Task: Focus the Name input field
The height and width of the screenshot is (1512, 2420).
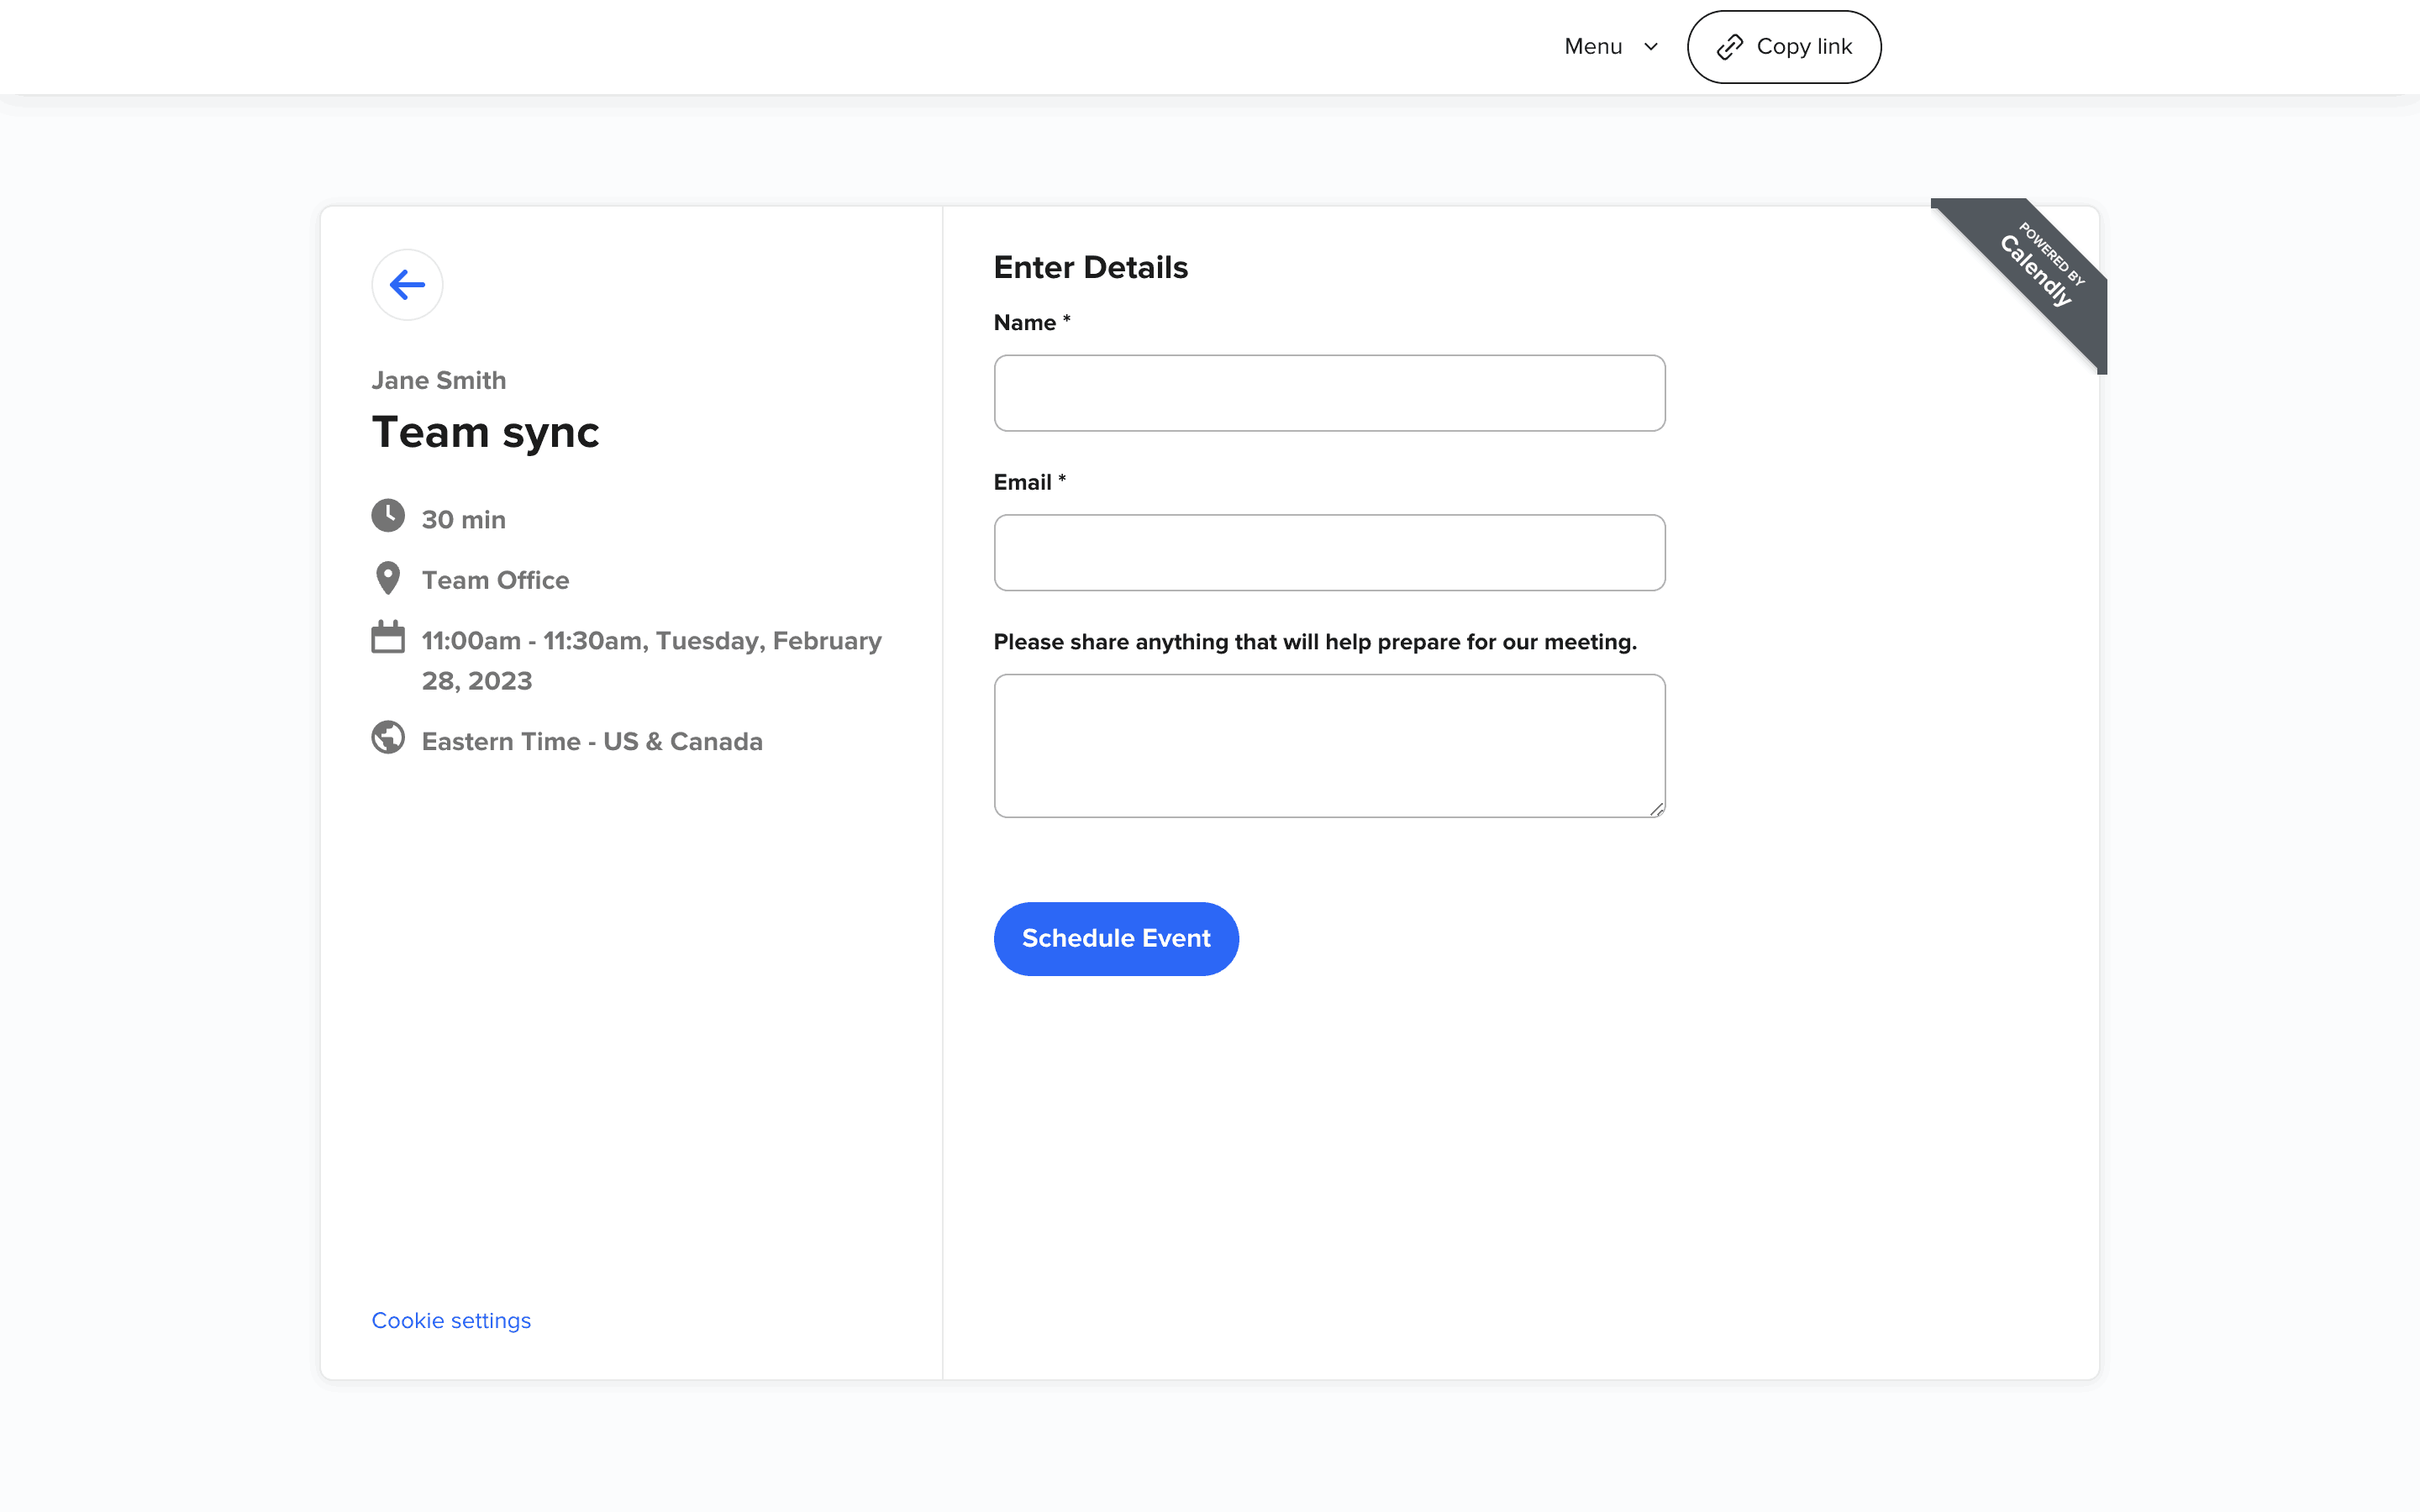Action: [x=1329, y=393]
